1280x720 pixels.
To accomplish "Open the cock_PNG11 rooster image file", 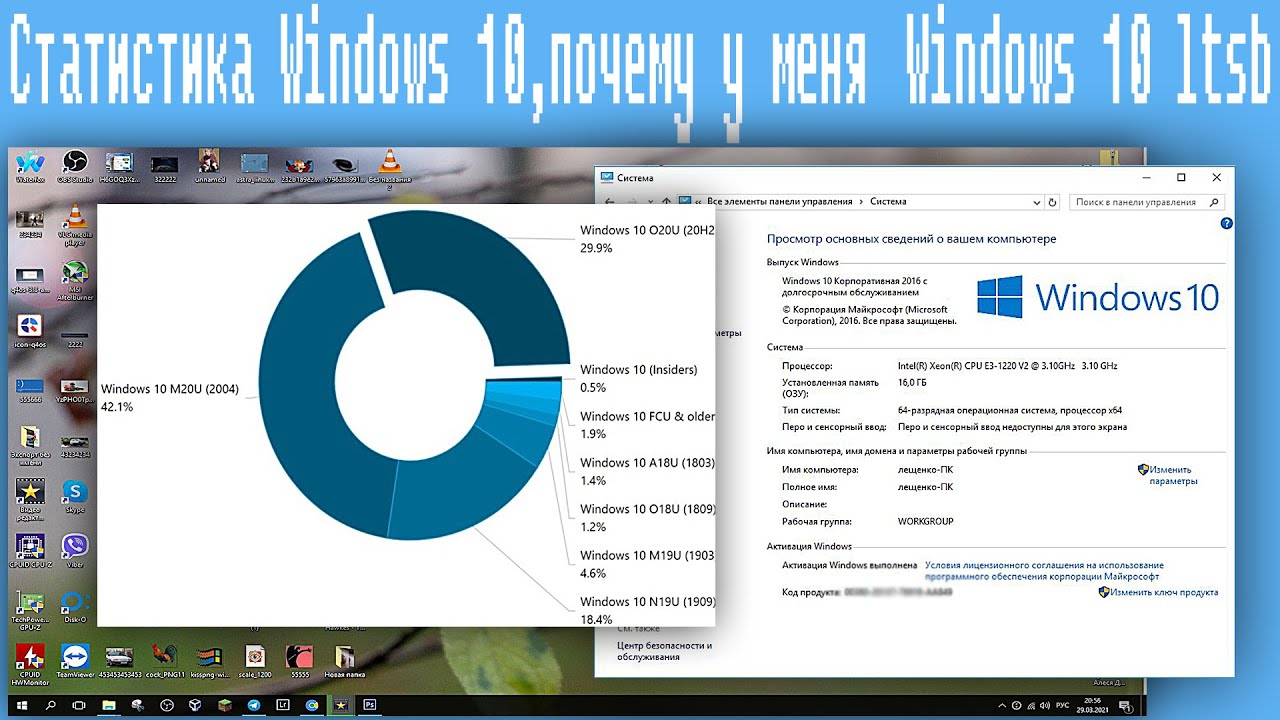I will [x=165, y=661].
